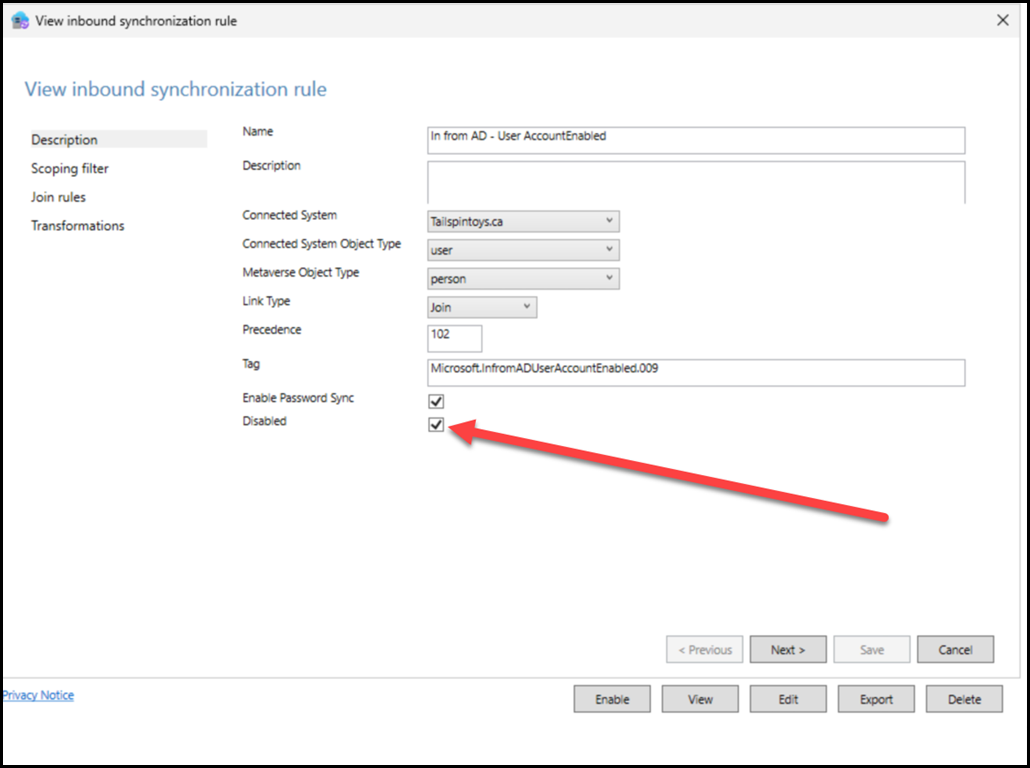Go to the Scoping filter section
Screen dimensions: 1030x768
click(x=70, y=169)
